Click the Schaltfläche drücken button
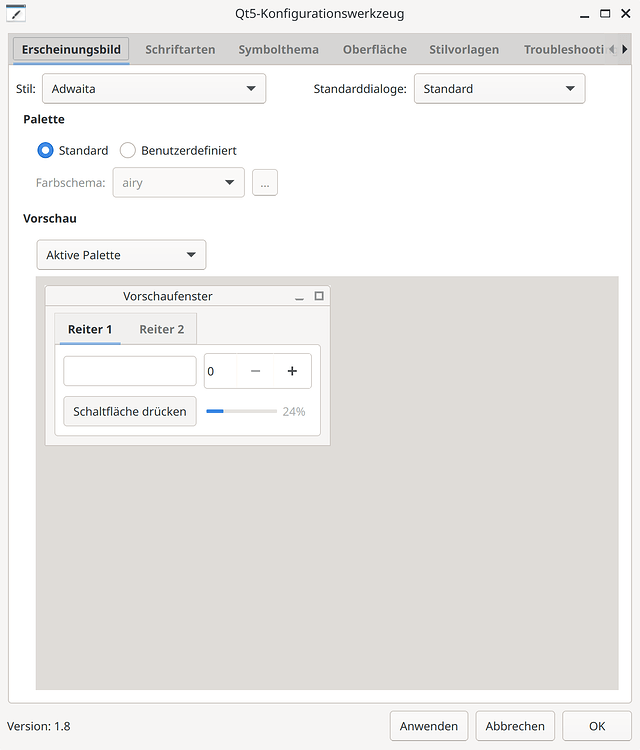640x750 pixels. tap(130, 411)
